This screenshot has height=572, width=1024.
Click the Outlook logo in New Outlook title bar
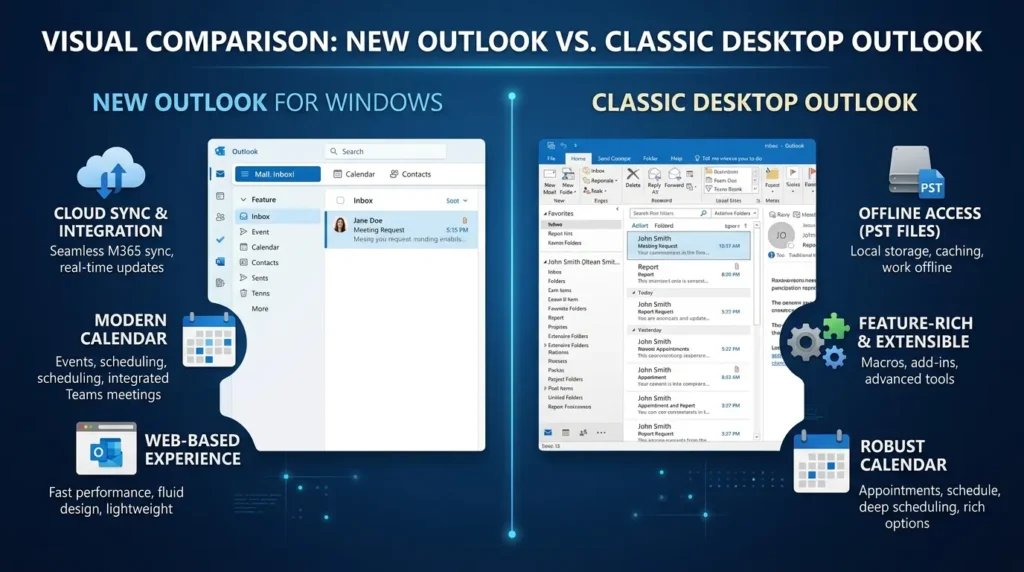[220, 151]
